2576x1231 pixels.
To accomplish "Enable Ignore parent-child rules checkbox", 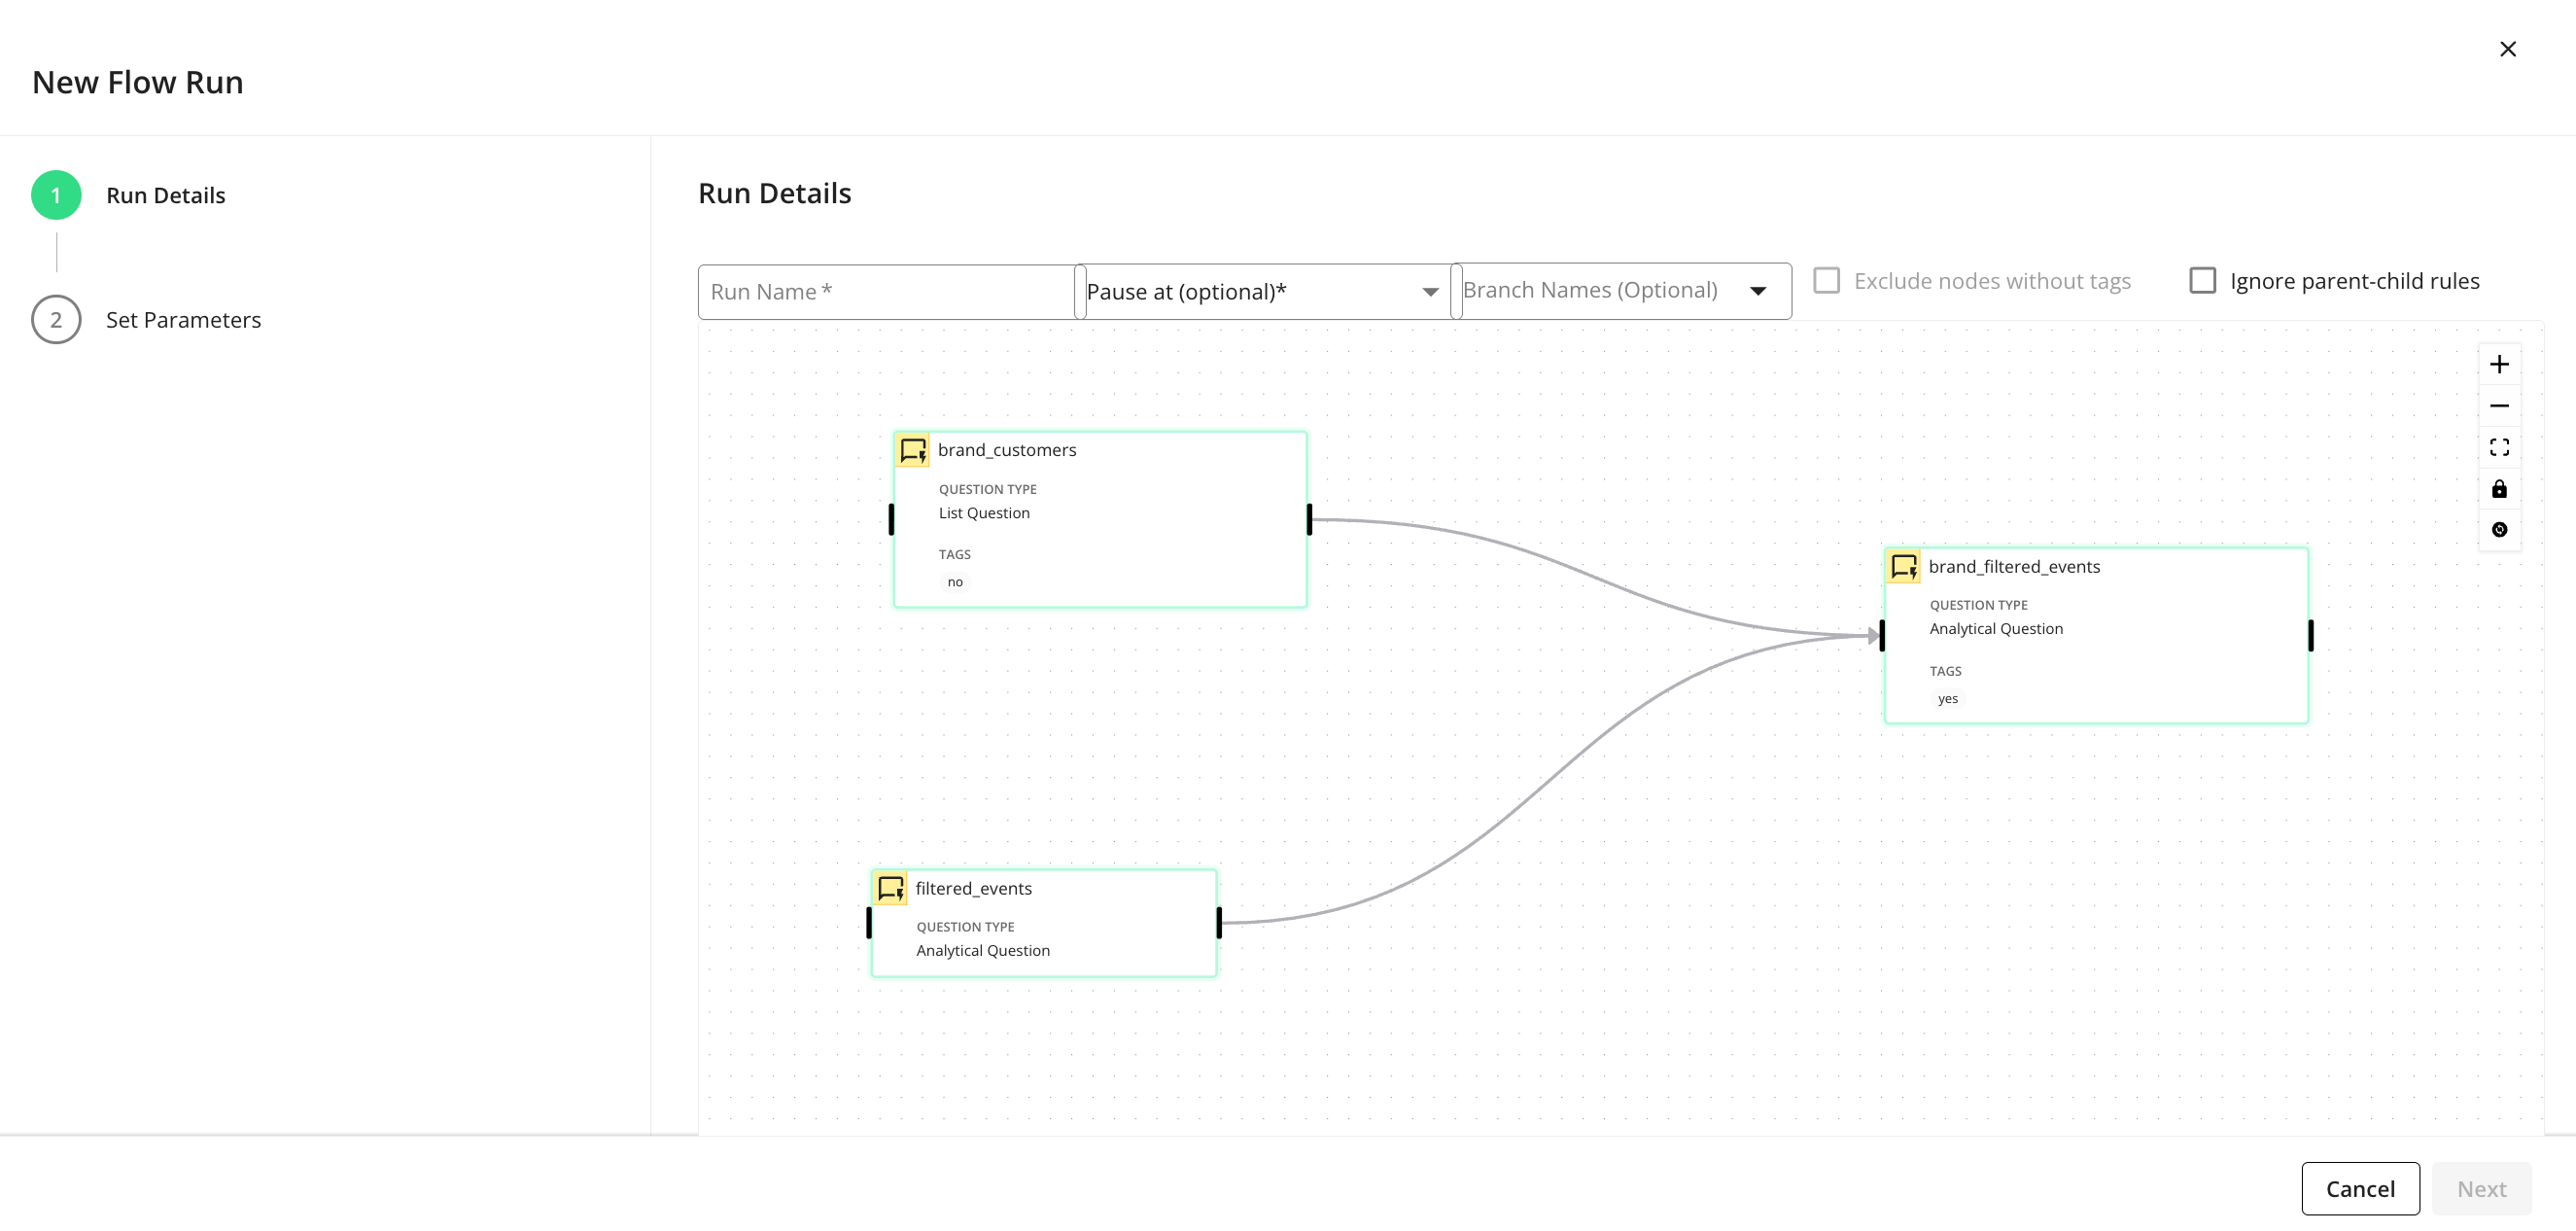I will click(x=2202, y=281).
